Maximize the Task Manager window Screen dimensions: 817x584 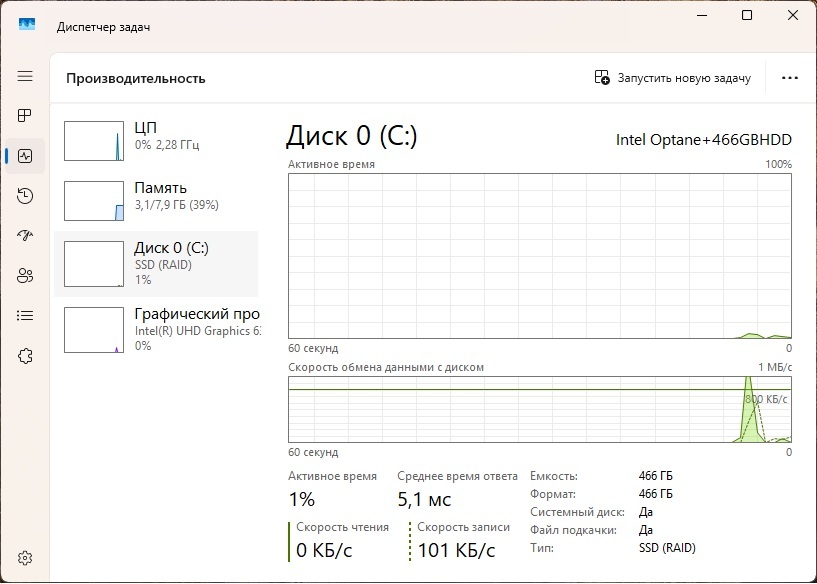(747, 16)
